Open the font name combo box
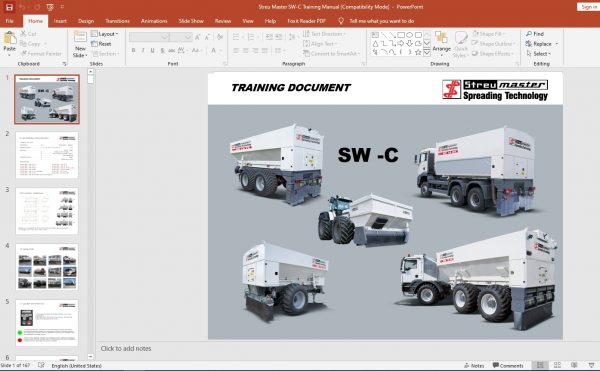The height and width of the screenshot is (371, 600). point(149,37)
